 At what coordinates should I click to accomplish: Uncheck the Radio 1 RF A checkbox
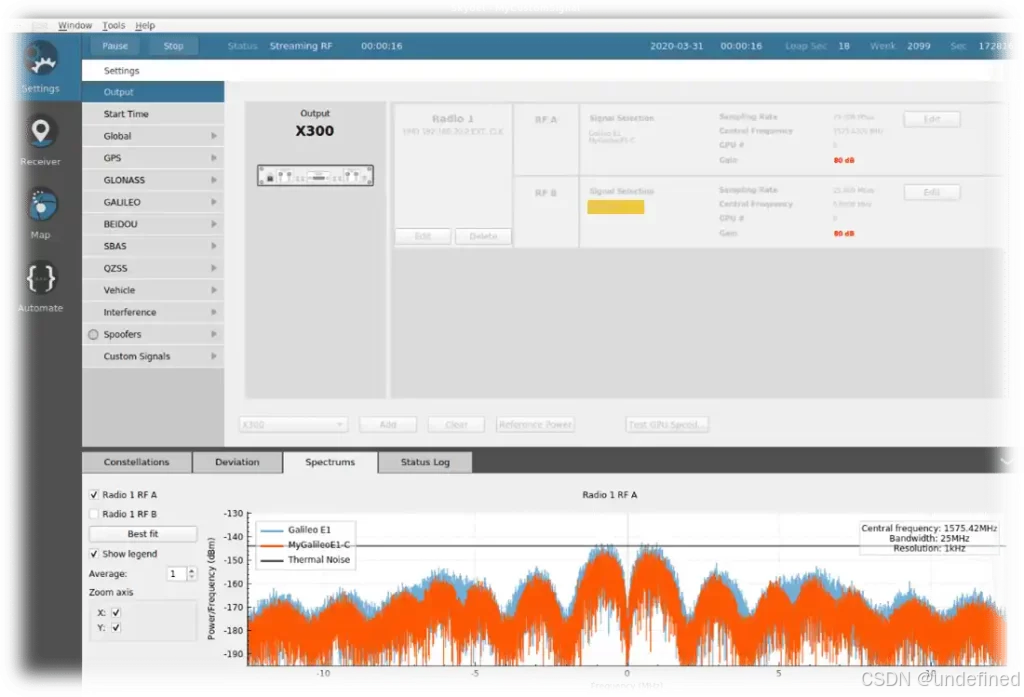[x=94, y=495]
